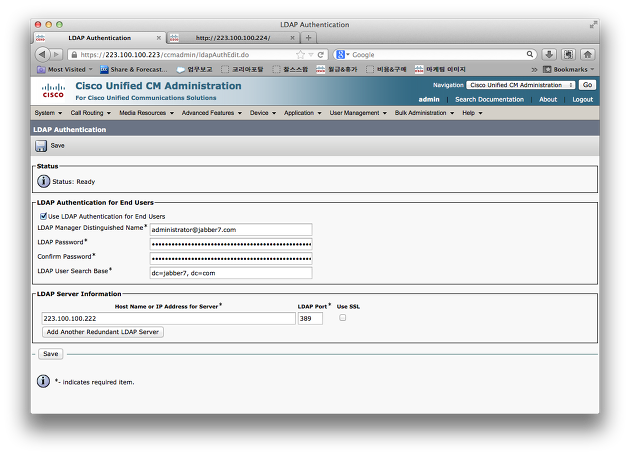
Task: Open the Downloads arrow icon
Action: click(x=549, y=54)
